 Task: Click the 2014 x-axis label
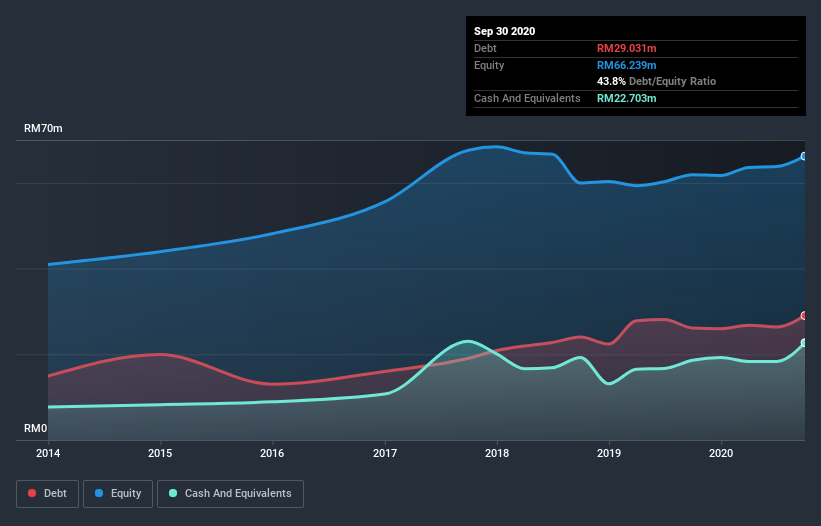point(48,453)
